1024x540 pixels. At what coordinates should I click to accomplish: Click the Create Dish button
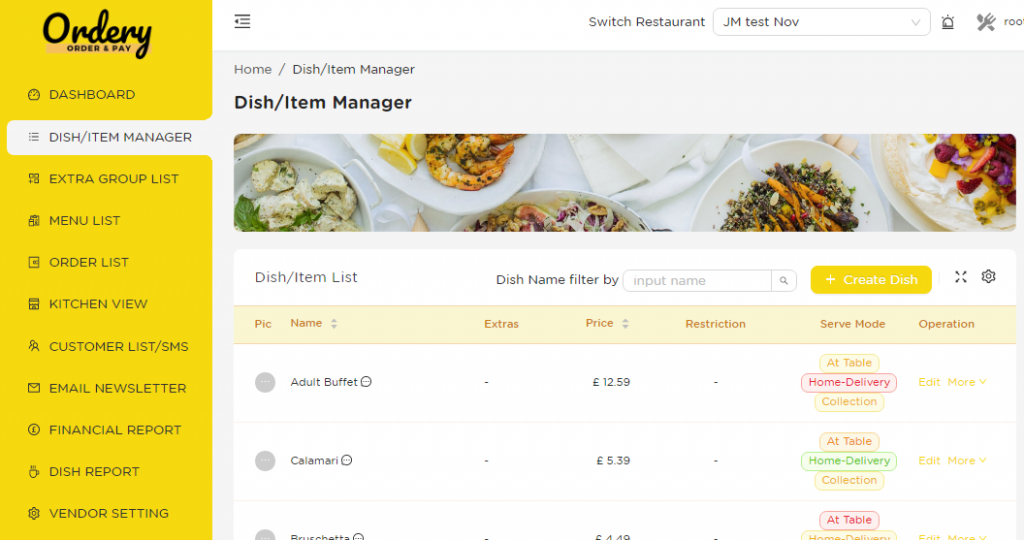tap(871, 279)
